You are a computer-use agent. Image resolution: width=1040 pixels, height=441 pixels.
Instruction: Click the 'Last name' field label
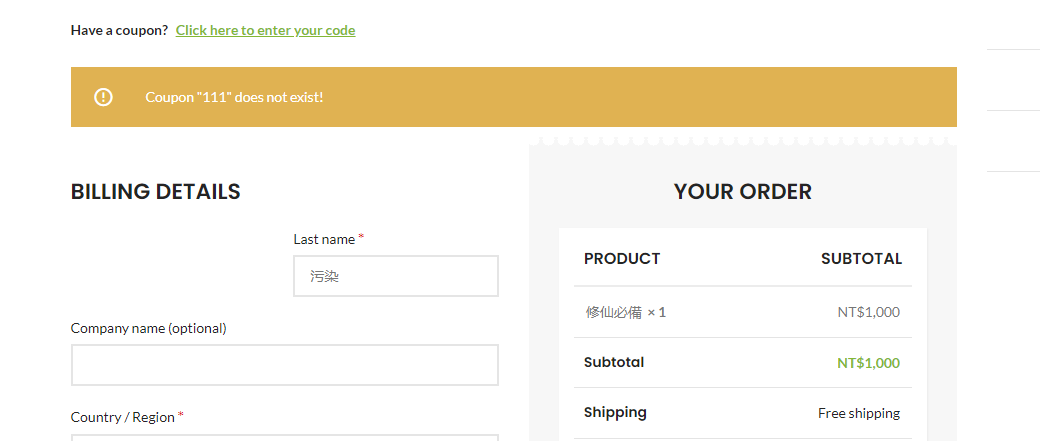click(324, 239)
